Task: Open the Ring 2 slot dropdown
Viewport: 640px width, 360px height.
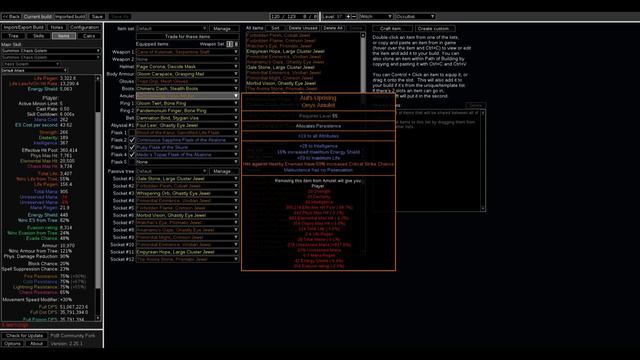Action: pos(187,111)
